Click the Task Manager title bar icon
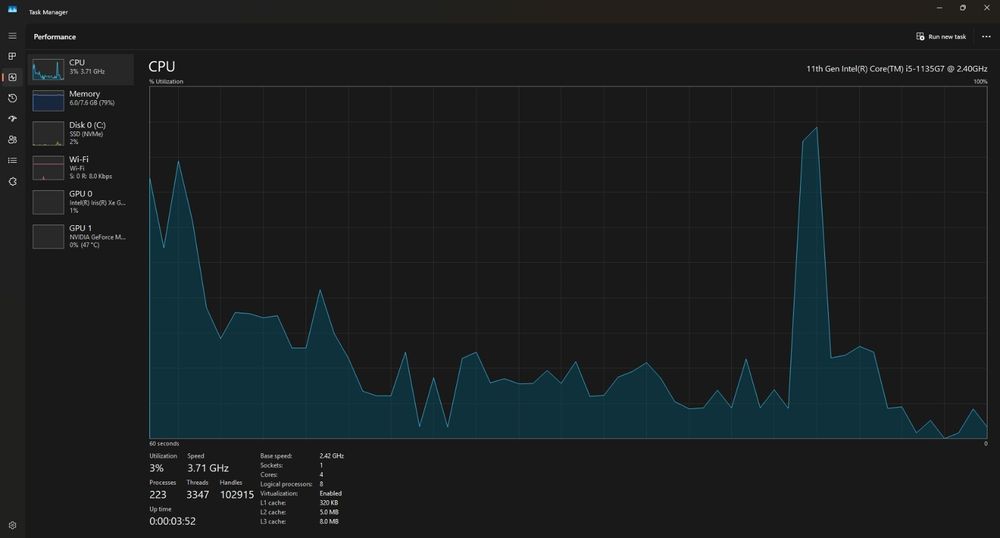Screen dimensions: 1000x538 12,10
